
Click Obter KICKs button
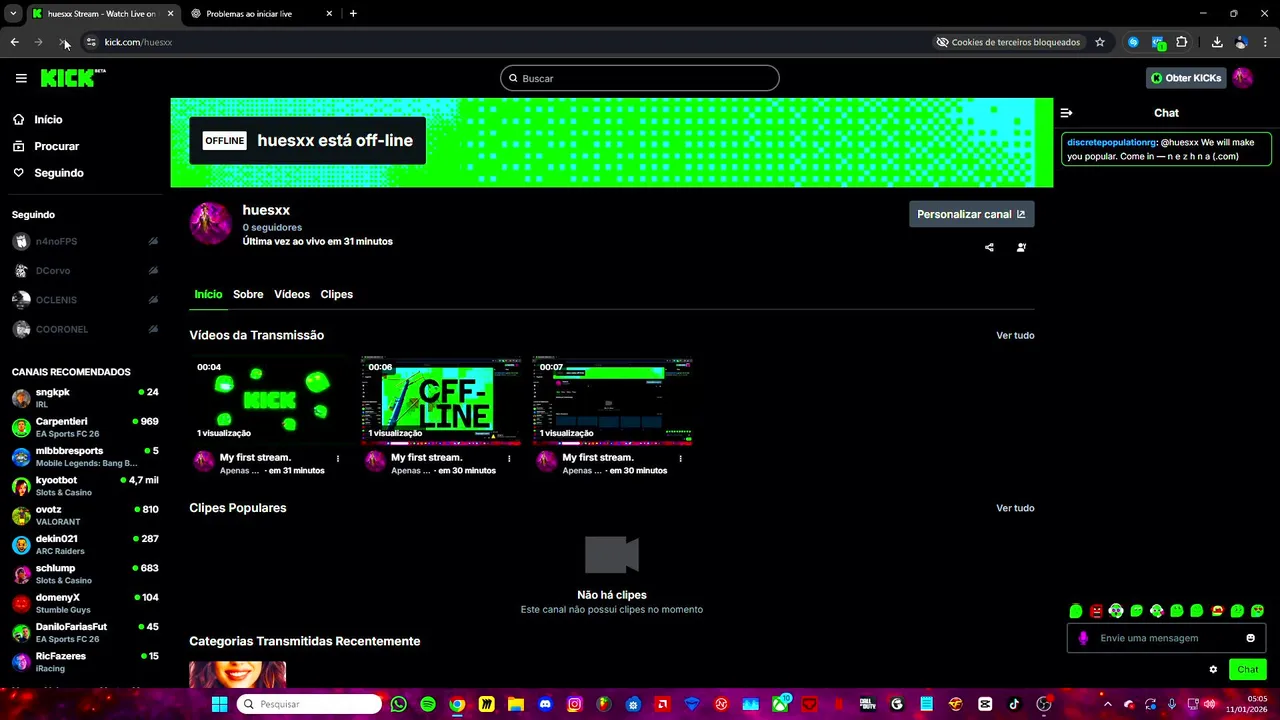tap(1186, 78)
